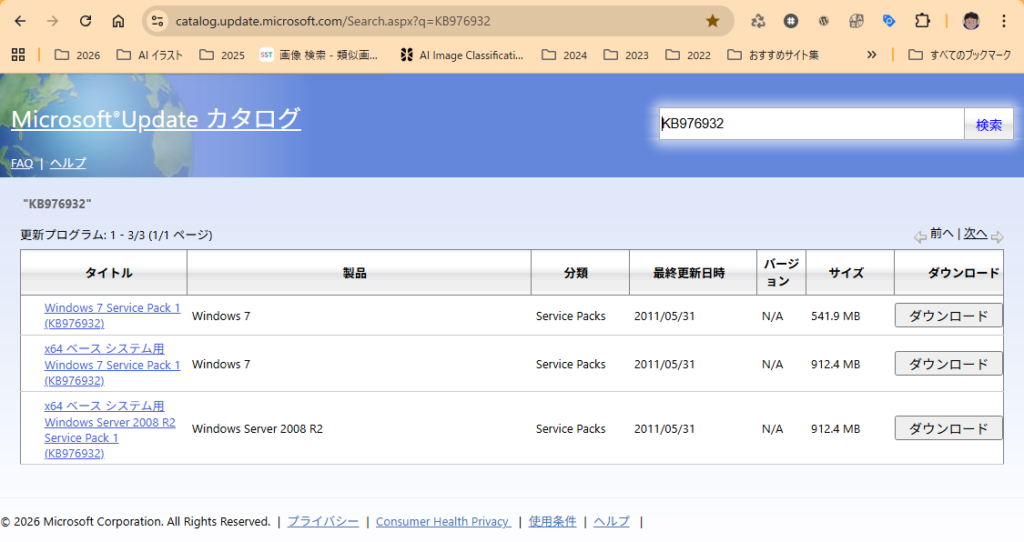1024x542 pixels.
Task: Expand the hidden bookmarks overflow chevron
Action: tap(871, 55)
